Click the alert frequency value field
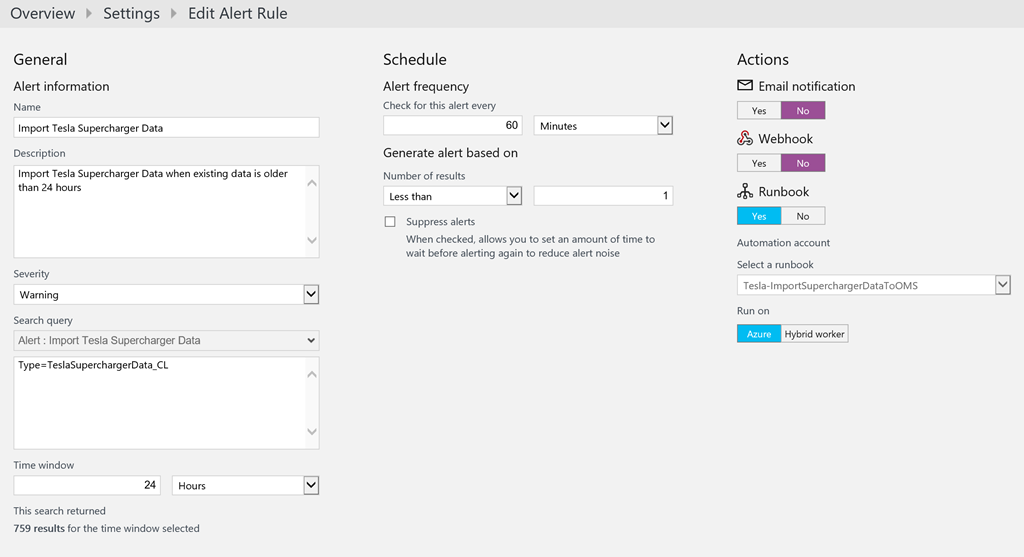Screen dimensions: 1024x557 pos(452,126)
